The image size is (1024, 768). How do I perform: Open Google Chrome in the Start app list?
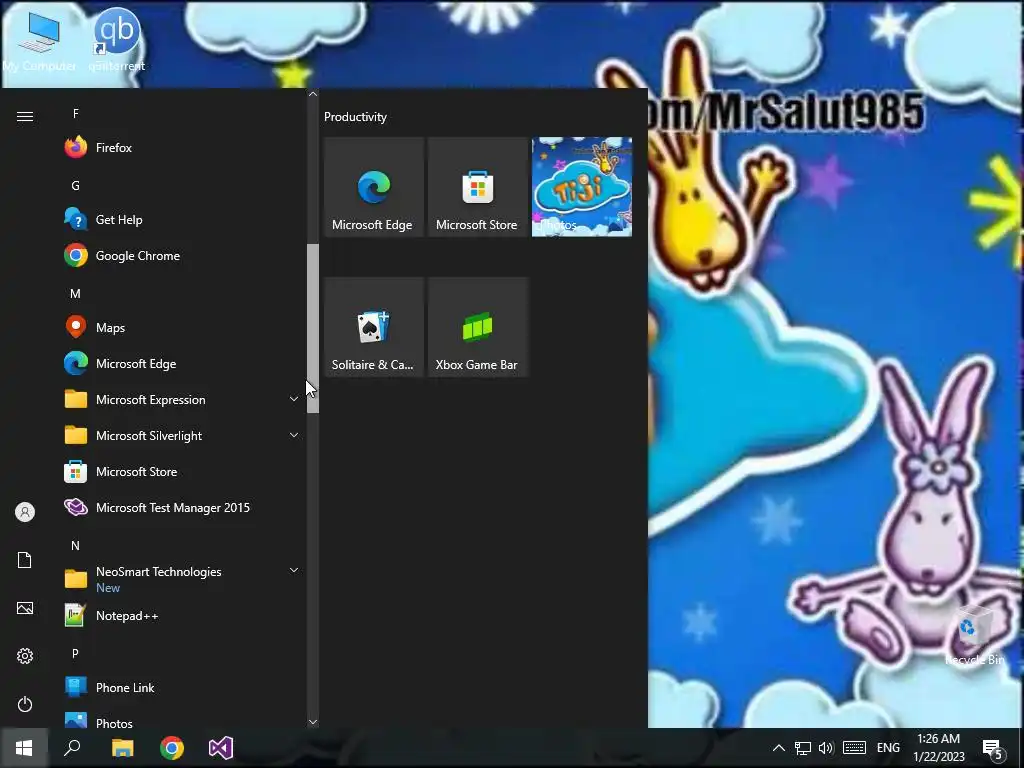pos(182,255)
